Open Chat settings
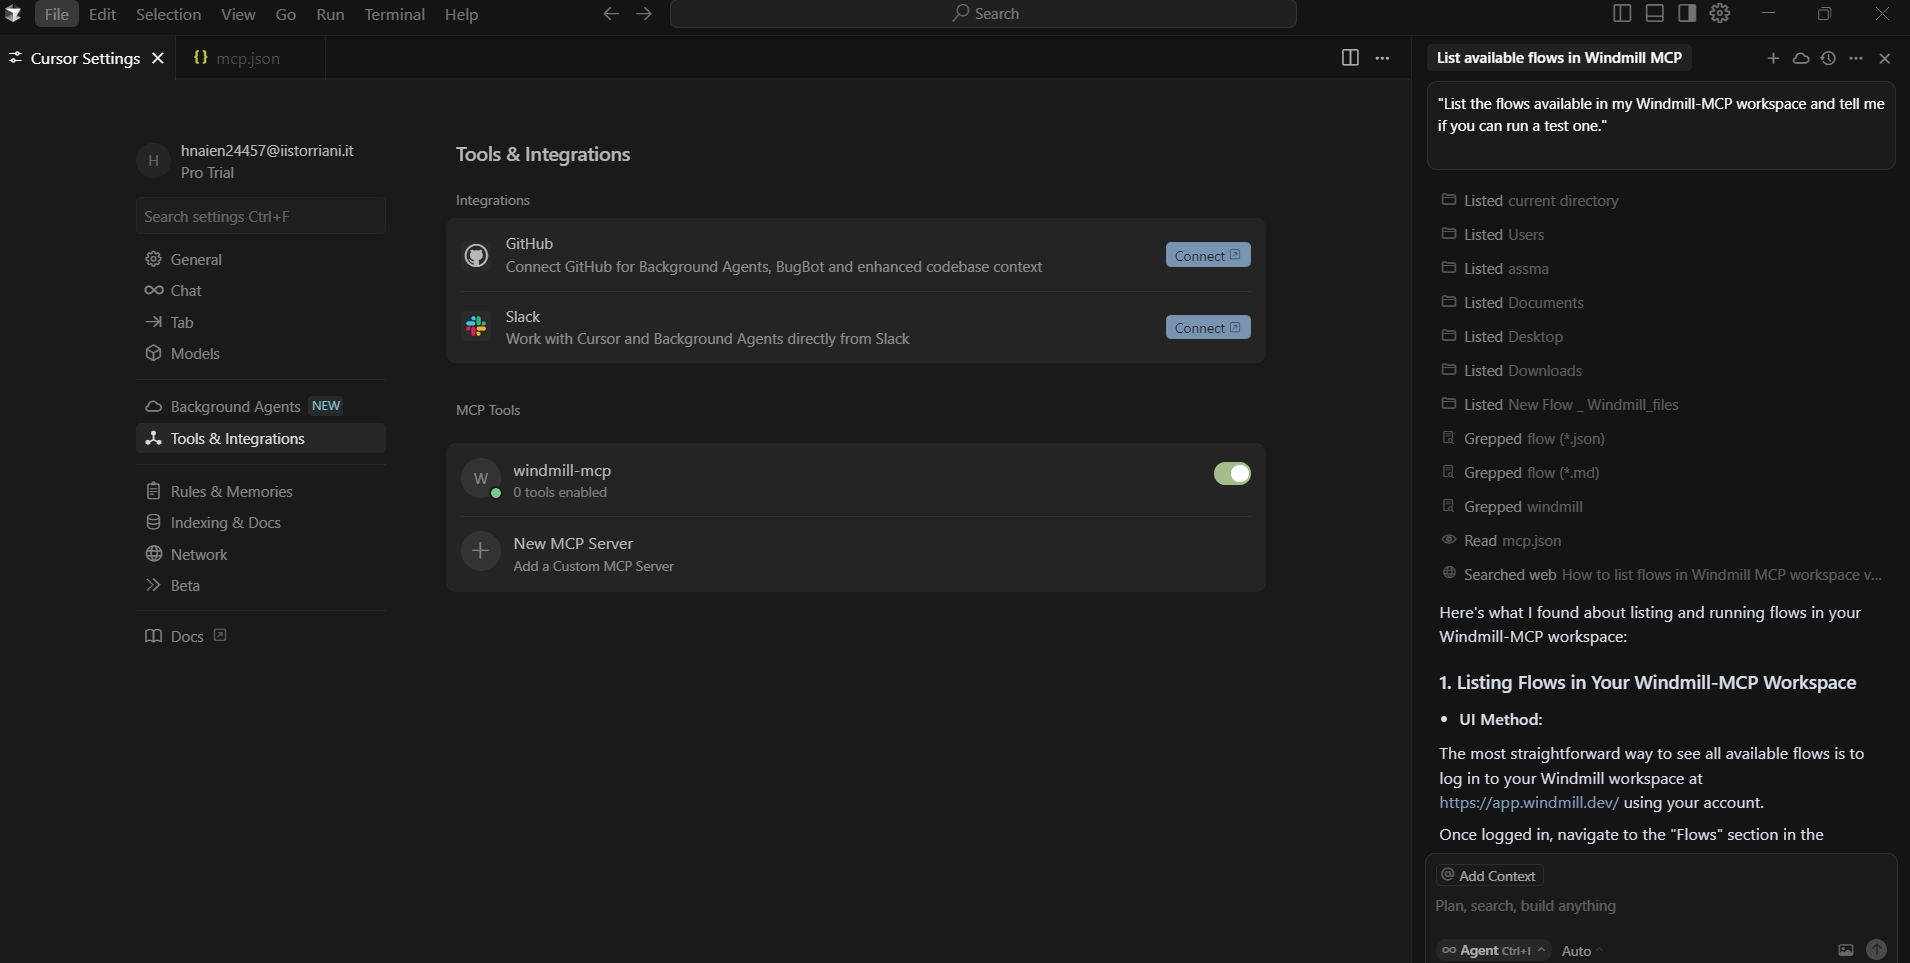This screenshot has width=1910, height=963. 261,290
